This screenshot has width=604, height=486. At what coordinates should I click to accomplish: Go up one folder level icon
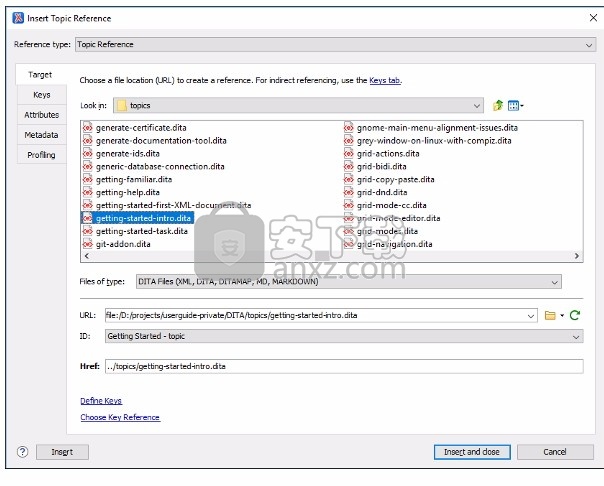pos(498,105)
